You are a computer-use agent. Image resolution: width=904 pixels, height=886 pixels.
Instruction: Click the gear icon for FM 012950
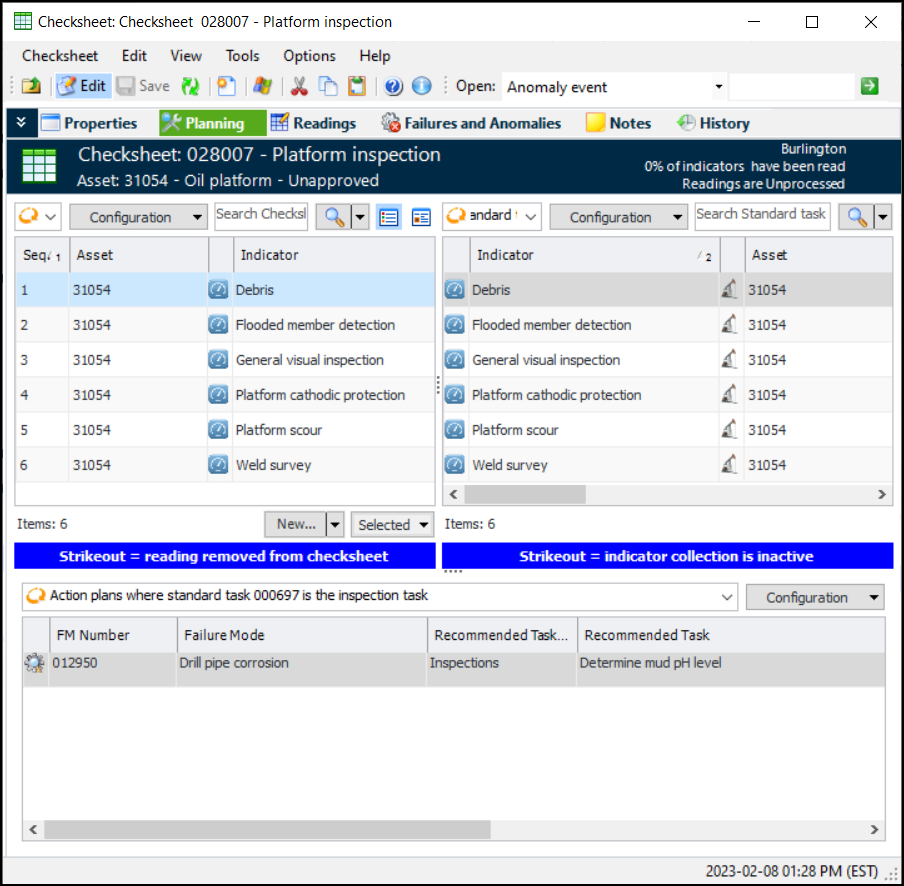[35, 663]
